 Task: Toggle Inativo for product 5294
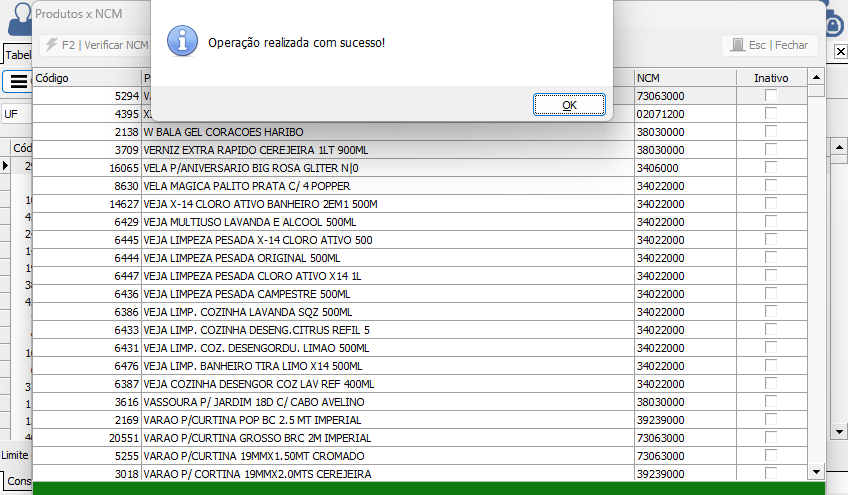tap(771, 96)
